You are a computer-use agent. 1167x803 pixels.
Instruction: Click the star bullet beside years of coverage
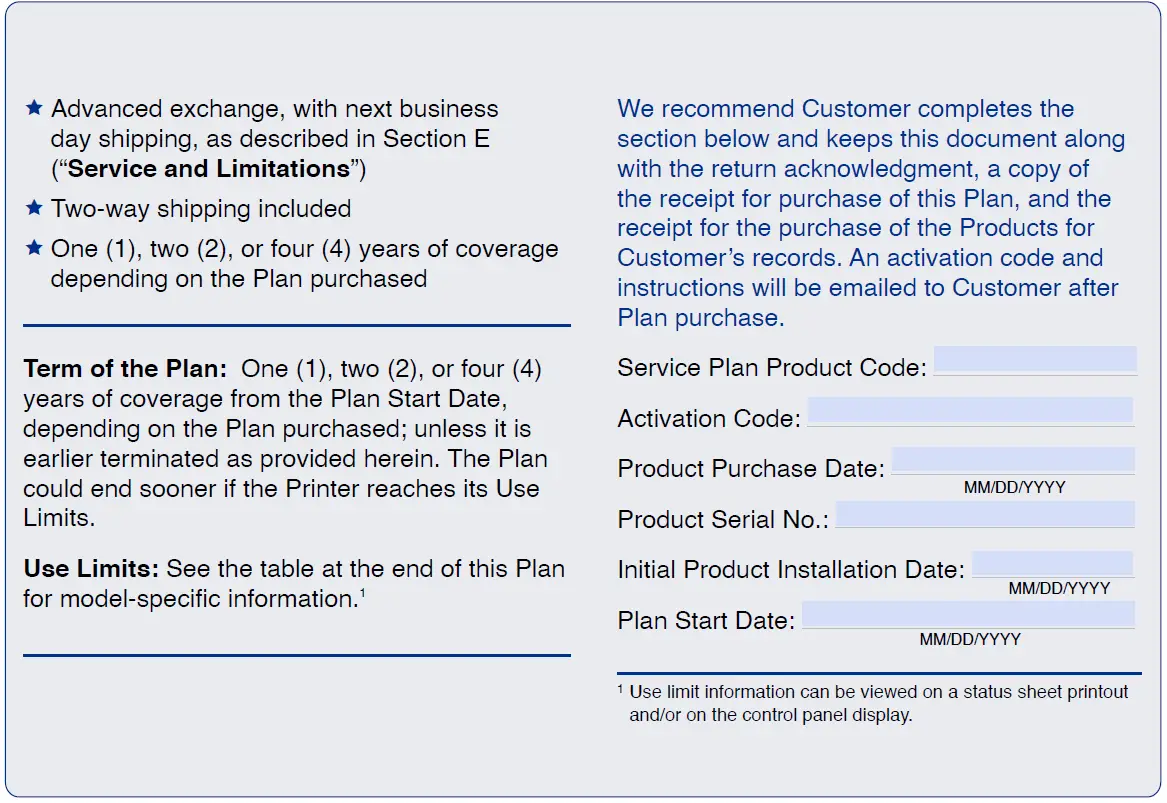click(34, 248)
